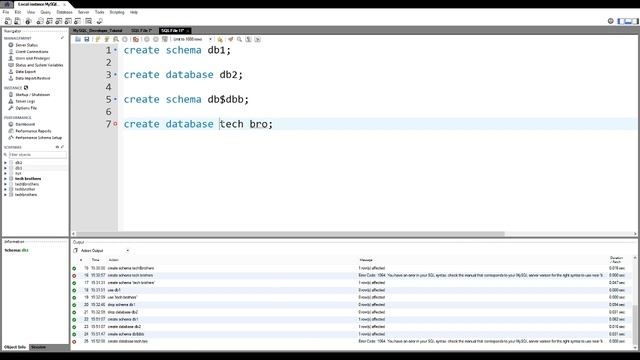Open the Workbench preferences gear icon at top right
The height and width of the screenshot is (360, 640).
point(611,21)
